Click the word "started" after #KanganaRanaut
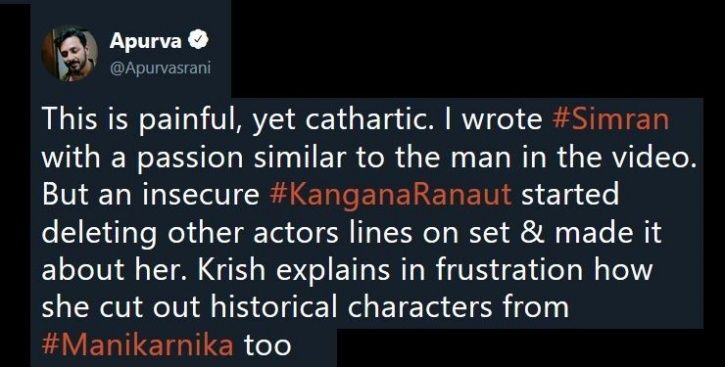The image size is (725, 367). (570, 196)
